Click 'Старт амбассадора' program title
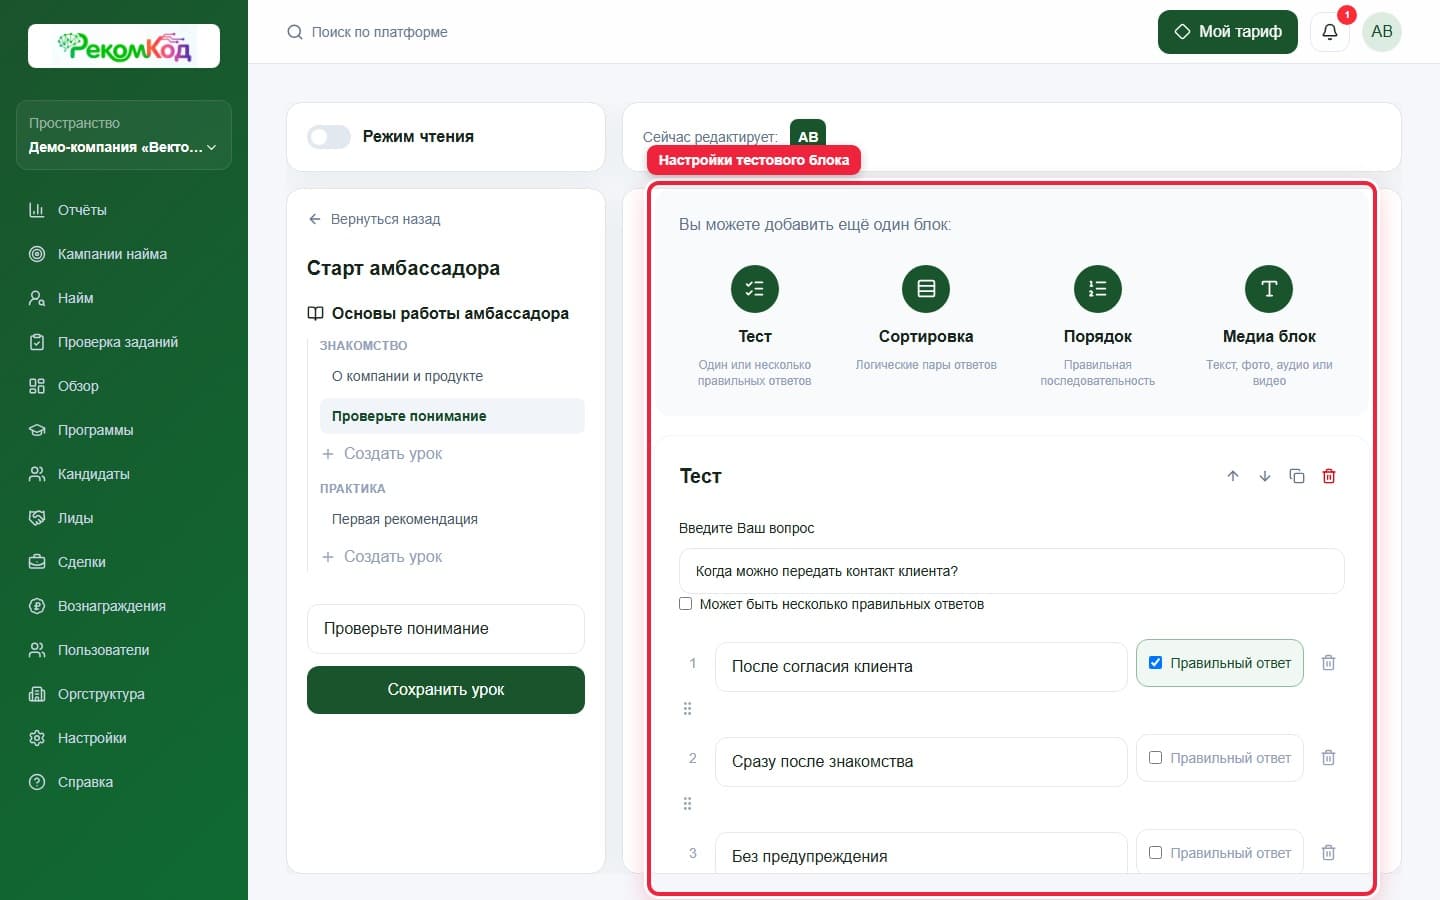Viewport: 1440px width, 900px height. pyautogui.click(x=403, y=268)
